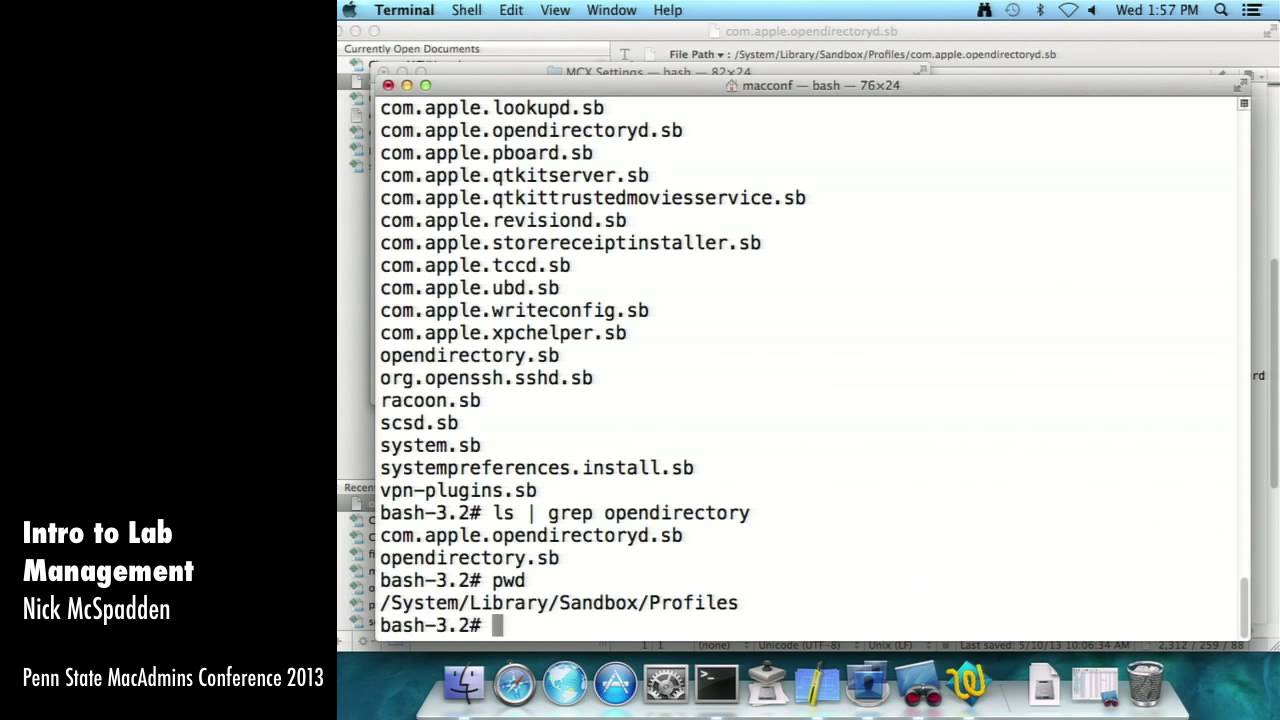Click com.apple.pboard.sb in the listing
The image size is (1280, 720).
tap(486, 153)
